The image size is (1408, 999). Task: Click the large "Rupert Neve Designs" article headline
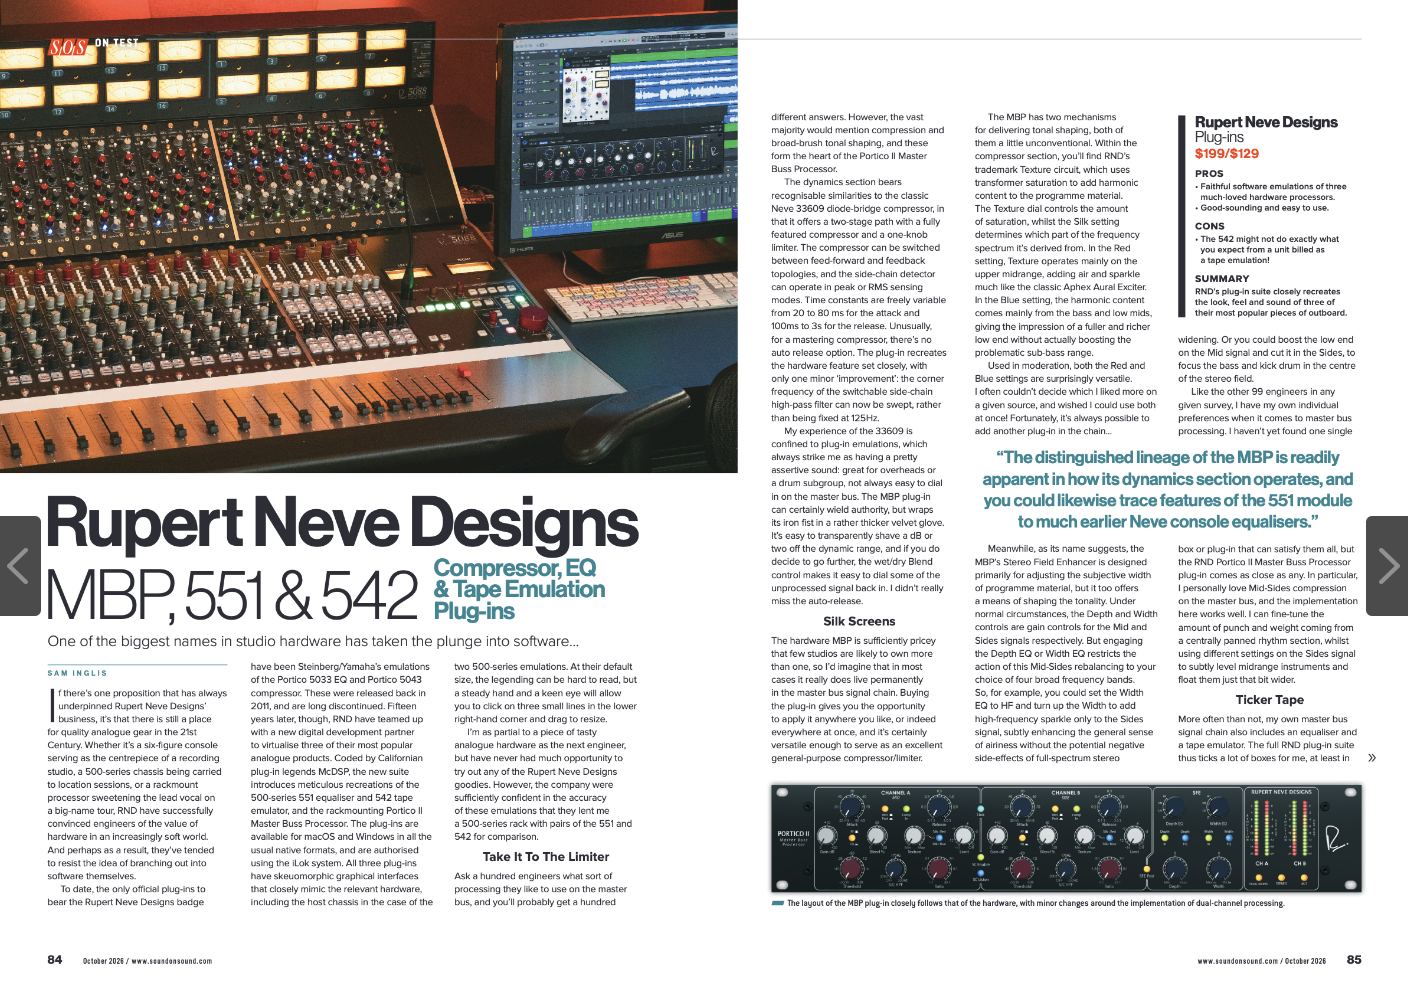342,524
